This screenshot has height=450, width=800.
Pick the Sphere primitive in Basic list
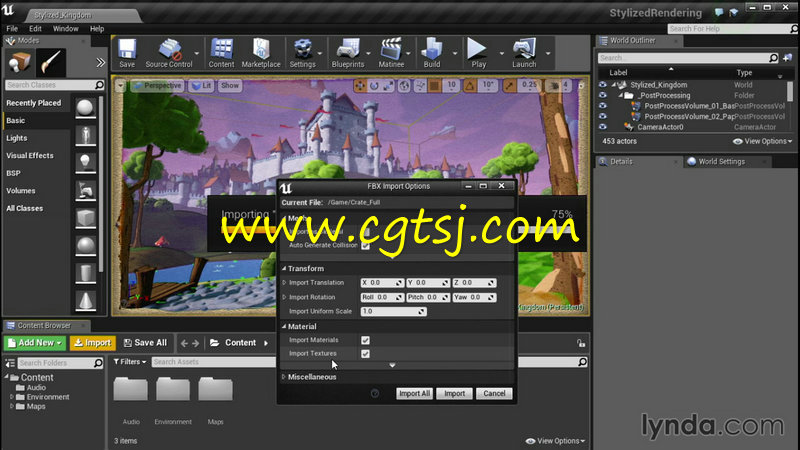[85, 108]
